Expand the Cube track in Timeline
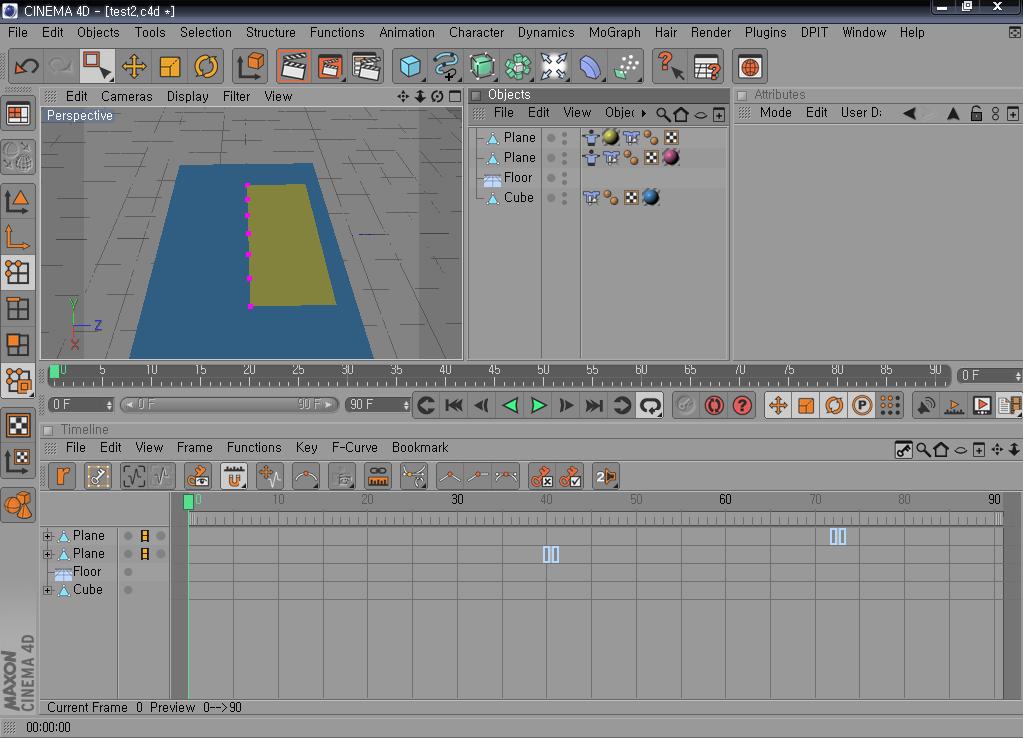Screen dimensions: 1023x738 (48, 591)
